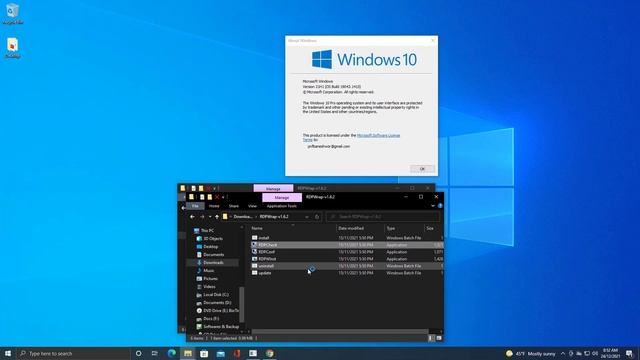Sort files by the Name column
The image size is (640, 360).
(293, 228)
